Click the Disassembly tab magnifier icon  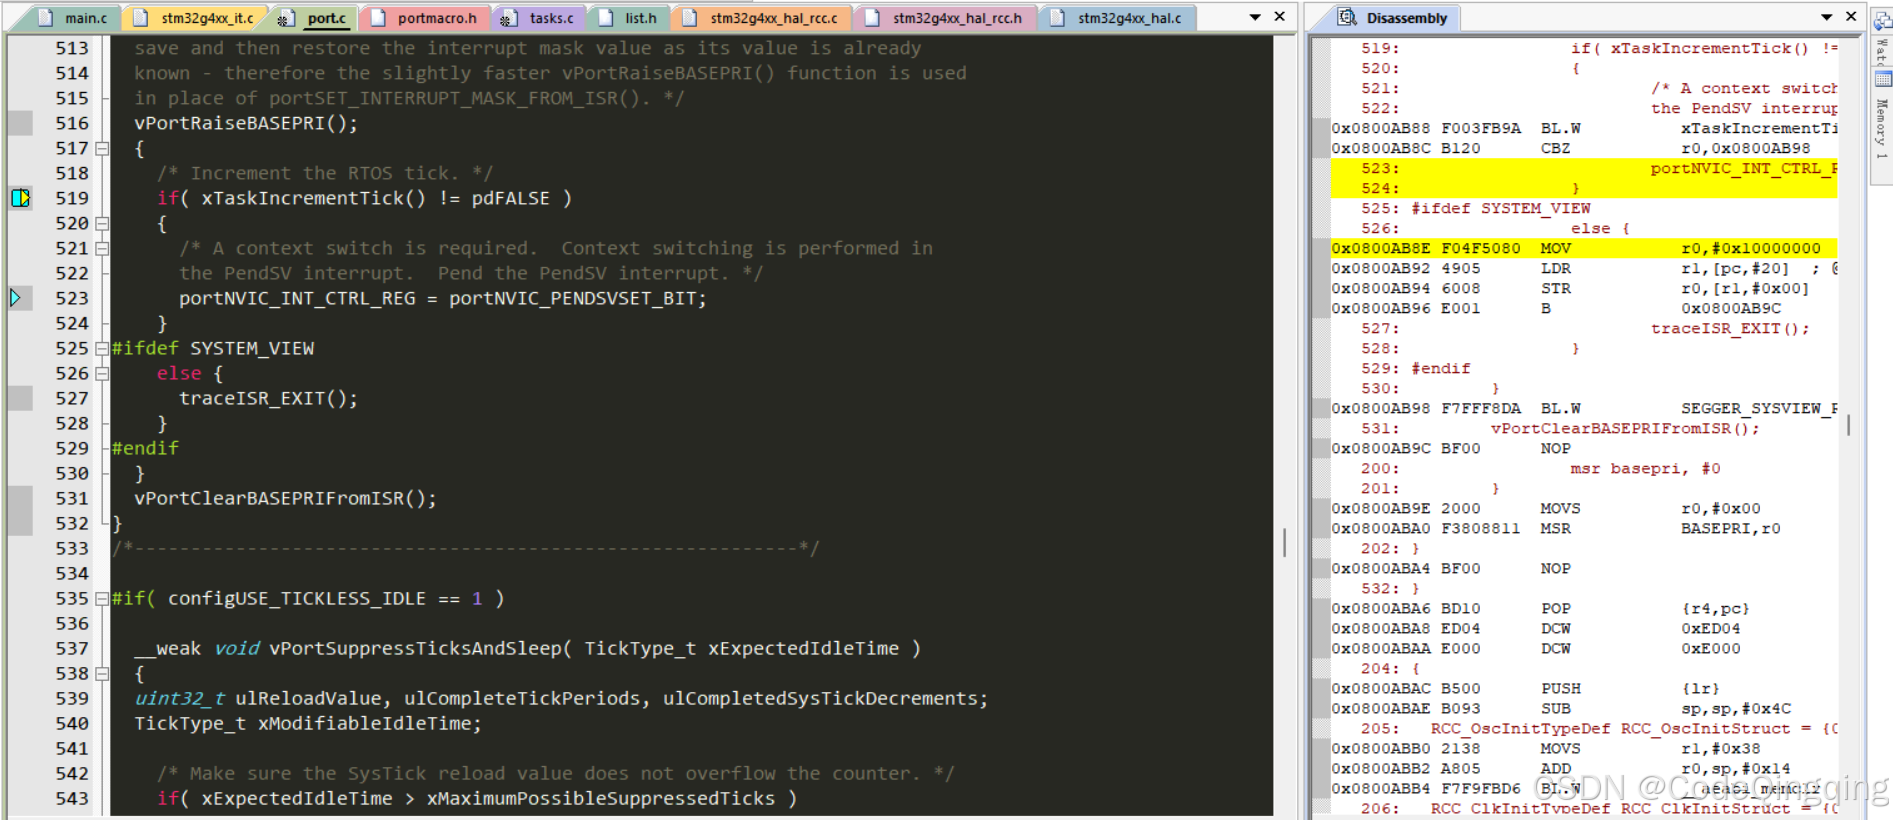(x=1347, y=17)
